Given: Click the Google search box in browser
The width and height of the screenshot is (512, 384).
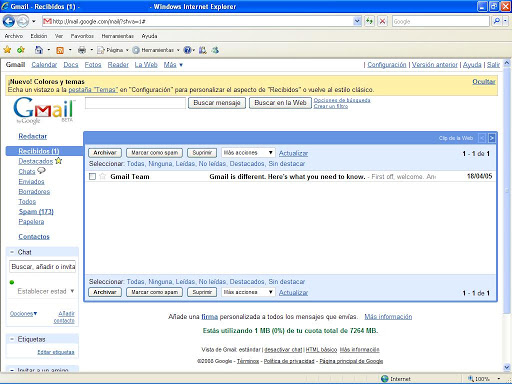Looking at the screenshot, I should point(440,21).
